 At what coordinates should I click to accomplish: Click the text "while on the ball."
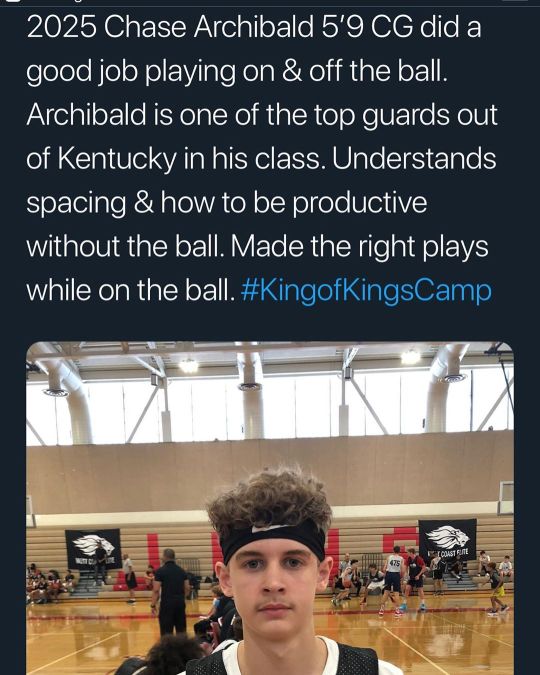[131, 291]
